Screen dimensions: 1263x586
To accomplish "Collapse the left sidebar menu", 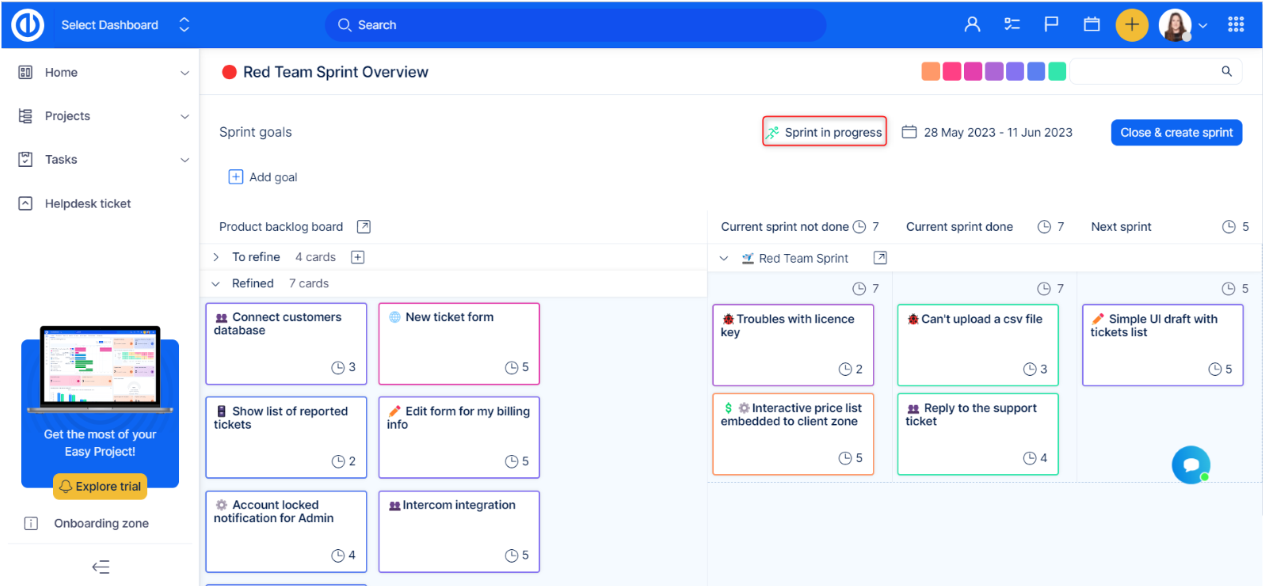I will tap(100, 567).
